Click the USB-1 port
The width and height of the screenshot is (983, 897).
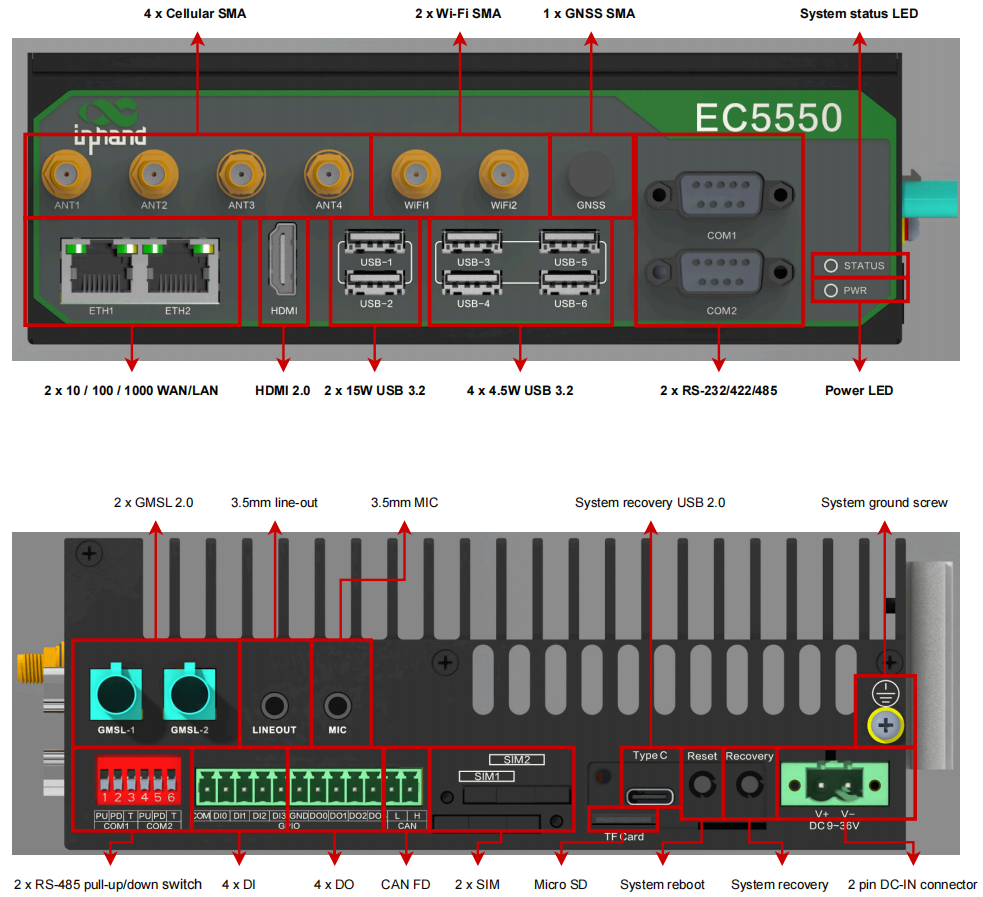click(x=375, y=242)
